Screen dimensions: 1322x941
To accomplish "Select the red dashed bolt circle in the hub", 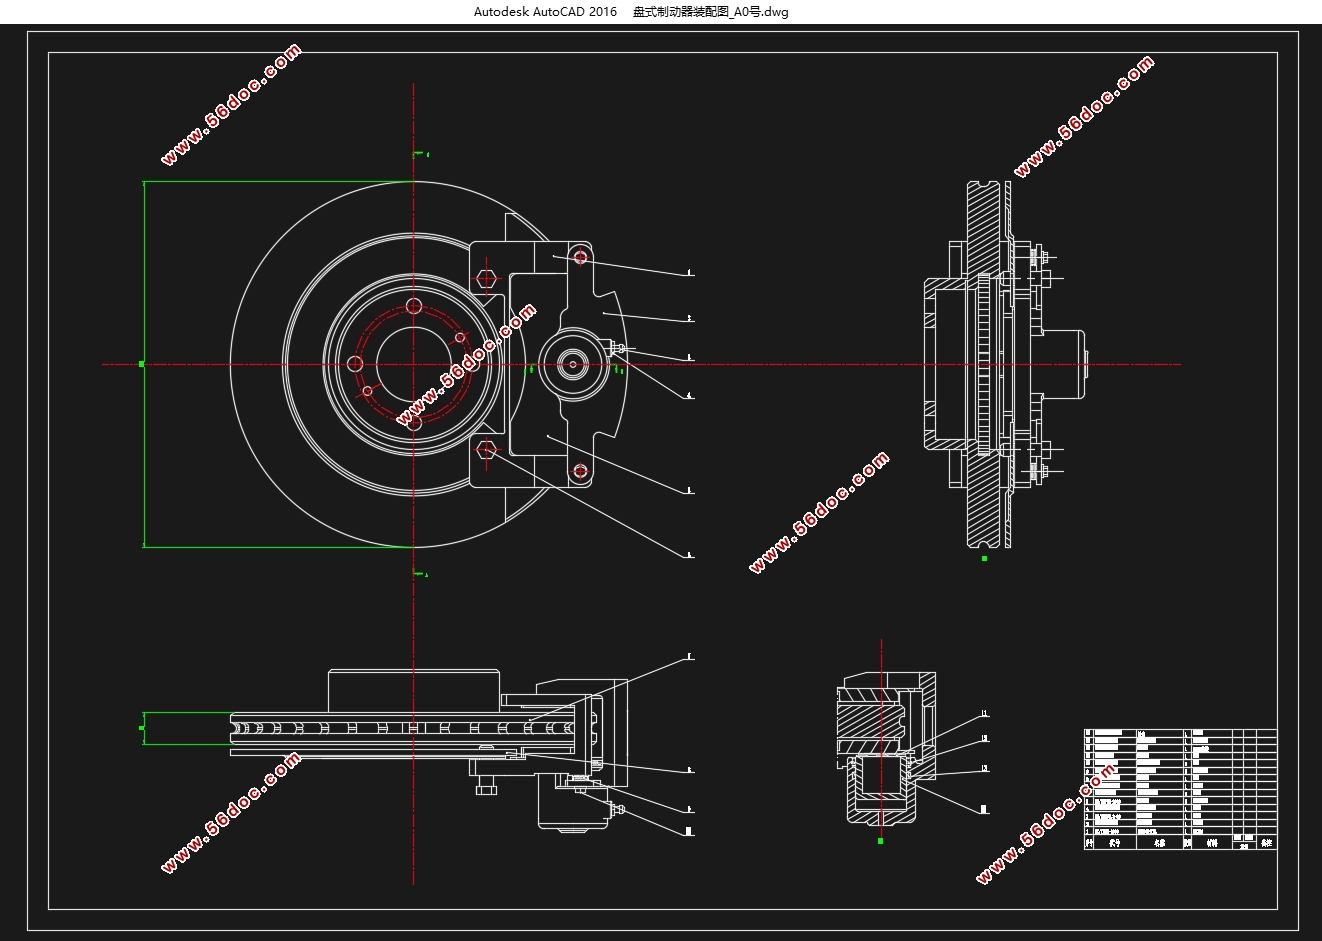I will coord(413,363).
